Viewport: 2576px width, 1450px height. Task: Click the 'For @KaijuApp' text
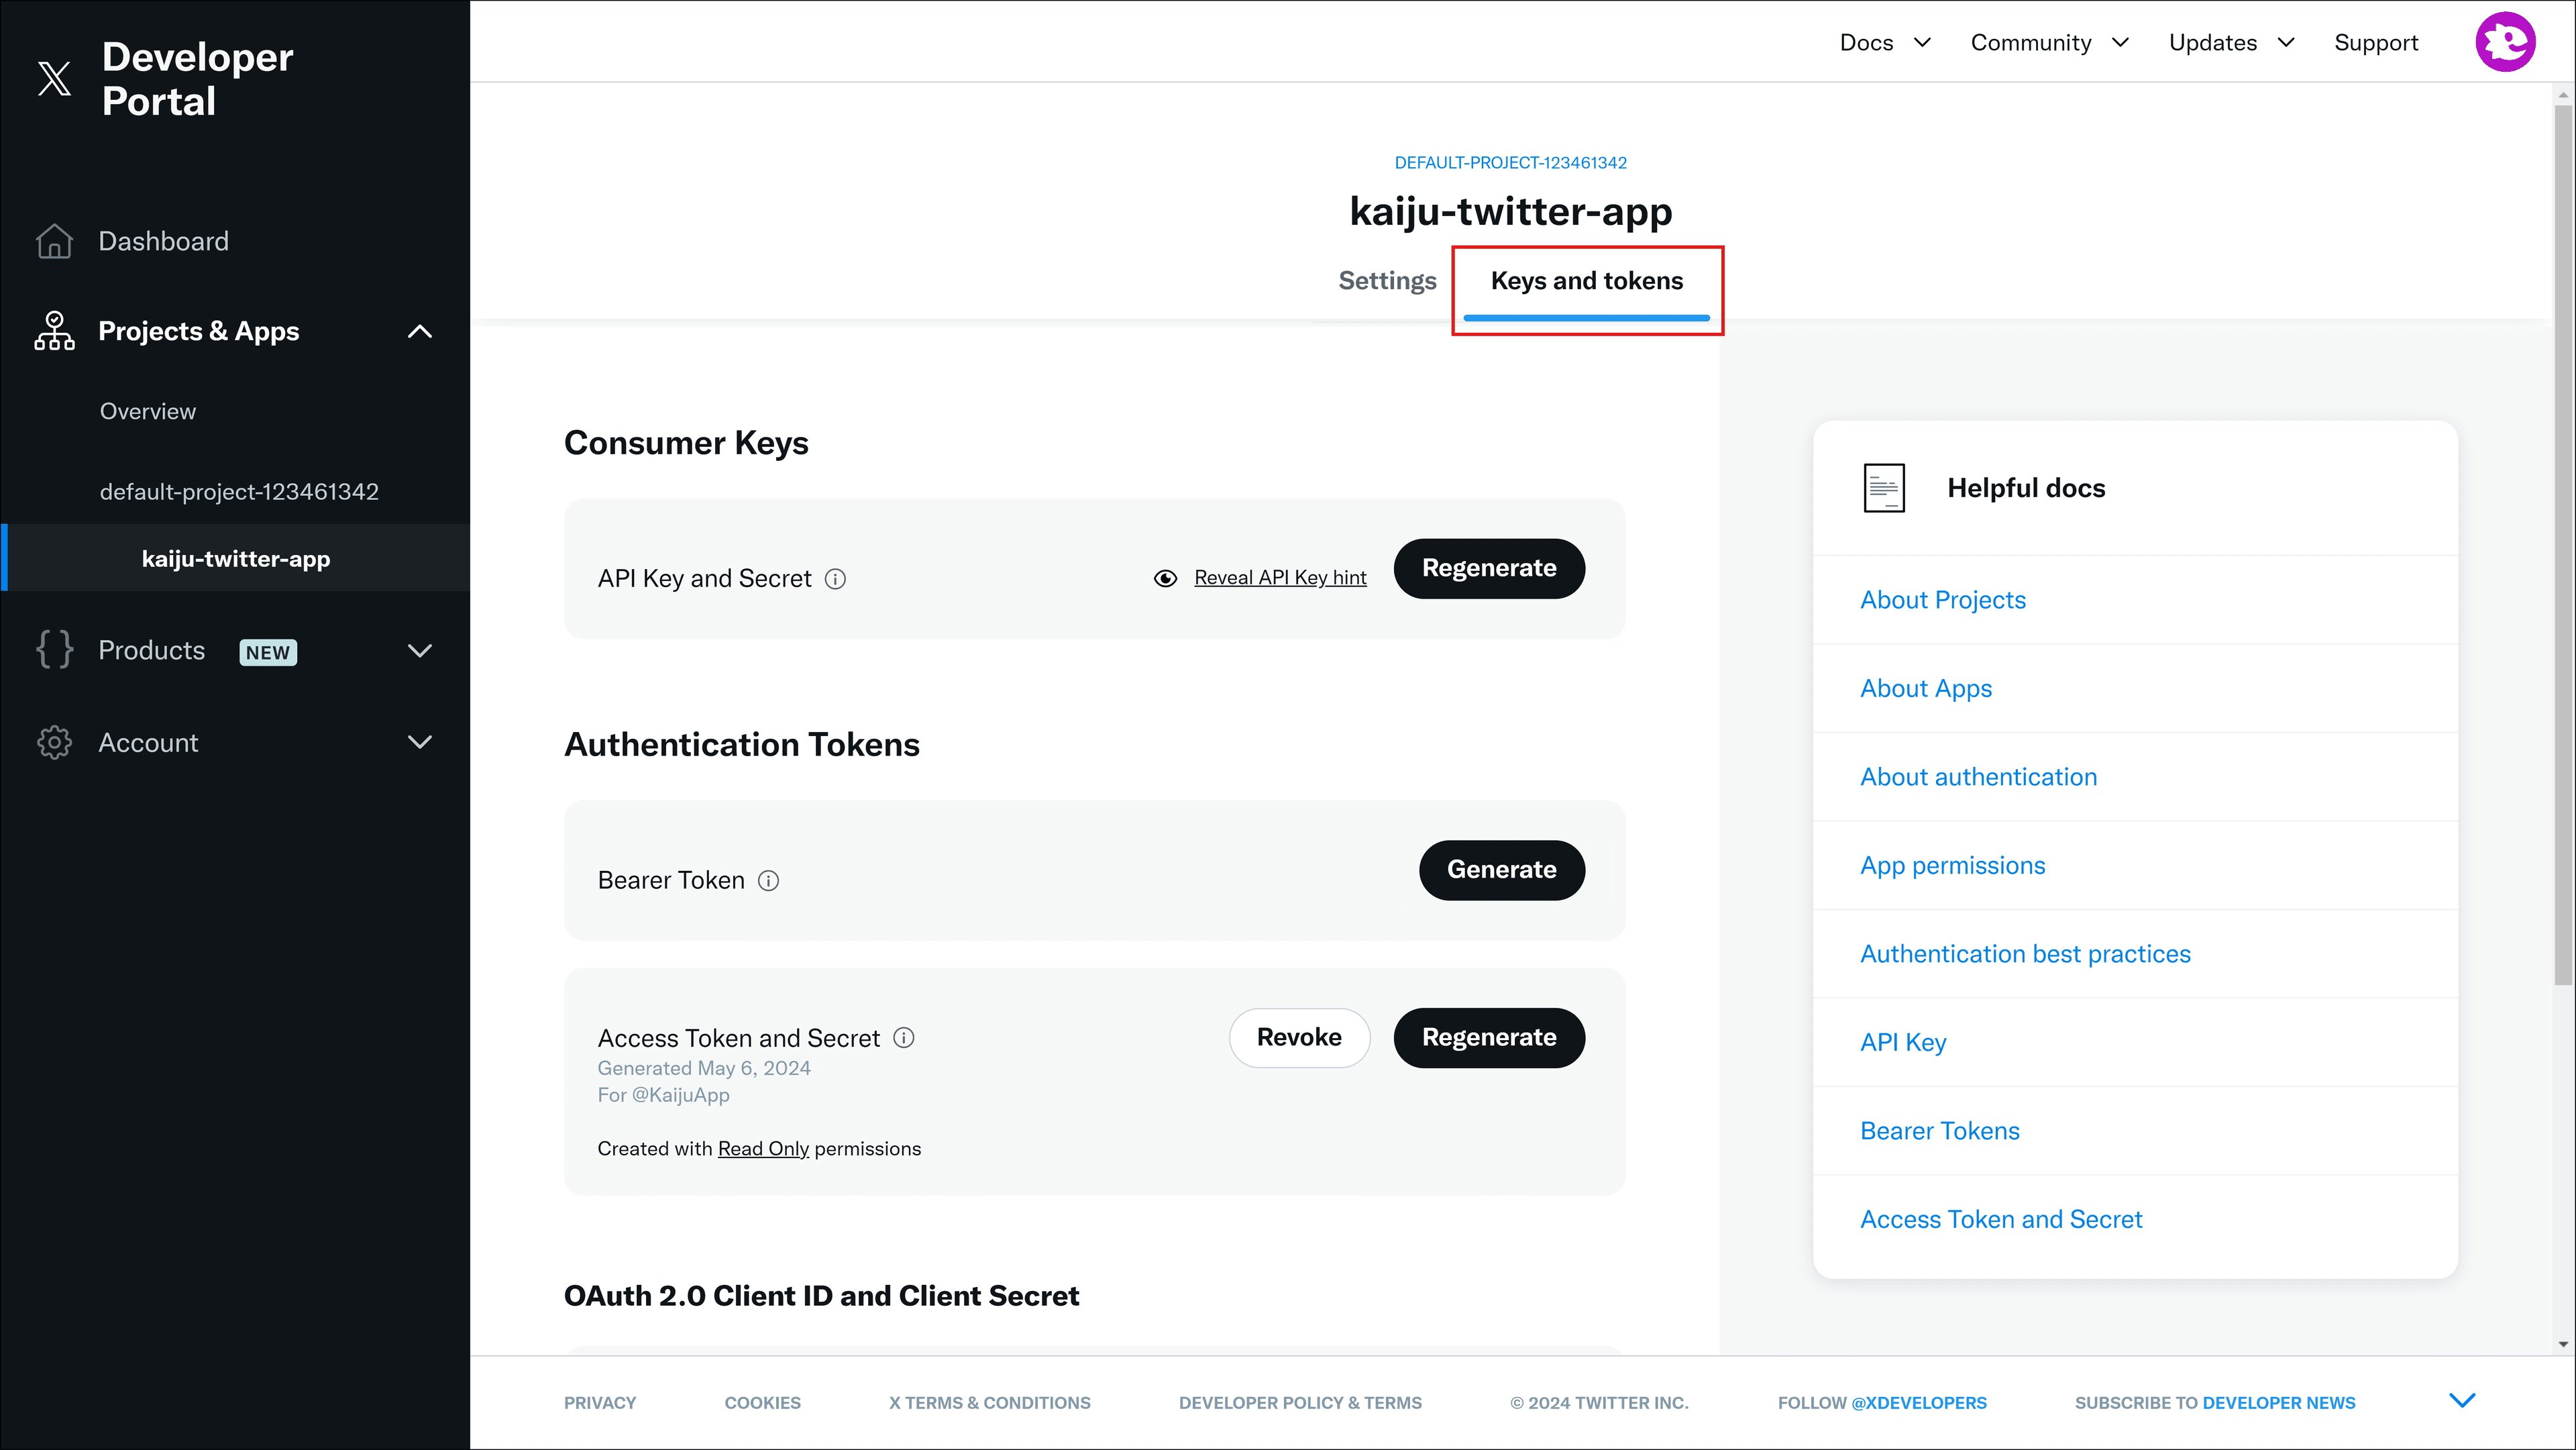tap(663, 1095)
